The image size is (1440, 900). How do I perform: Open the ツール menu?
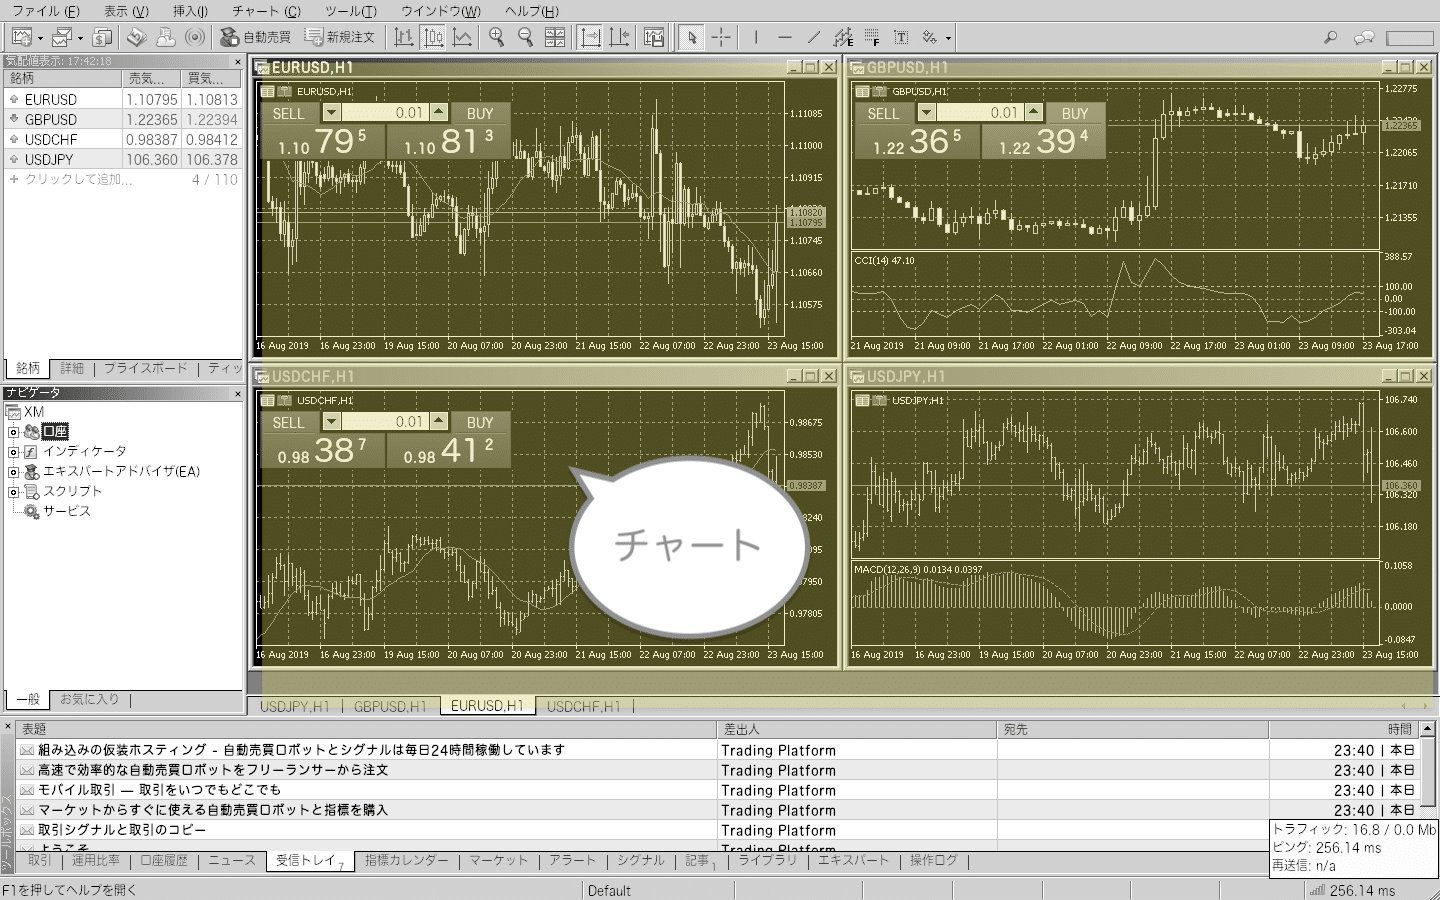(x=351, y=11)
